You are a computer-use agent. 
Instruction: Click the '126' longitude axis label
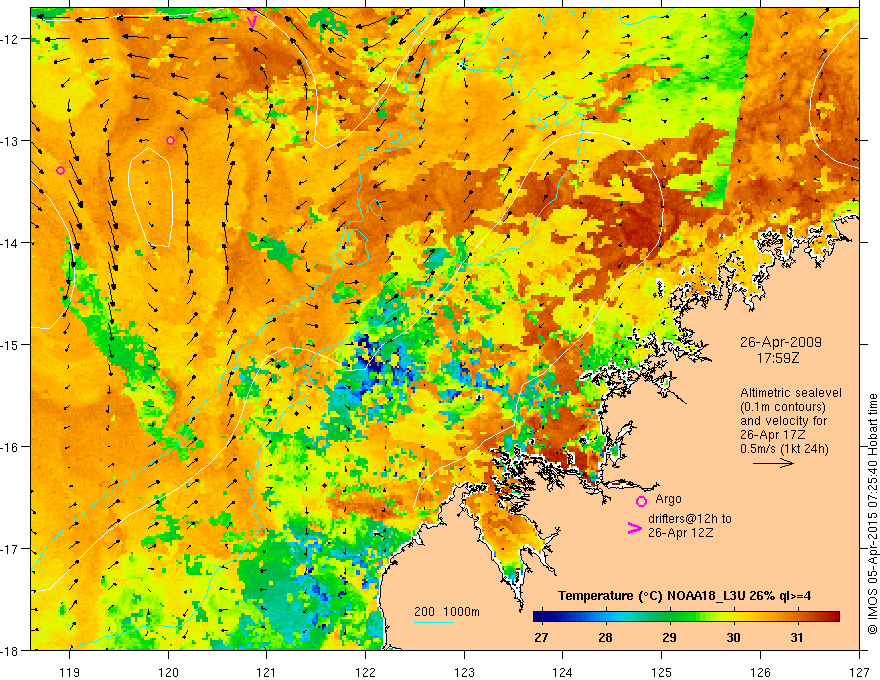(x=760, y=672)
